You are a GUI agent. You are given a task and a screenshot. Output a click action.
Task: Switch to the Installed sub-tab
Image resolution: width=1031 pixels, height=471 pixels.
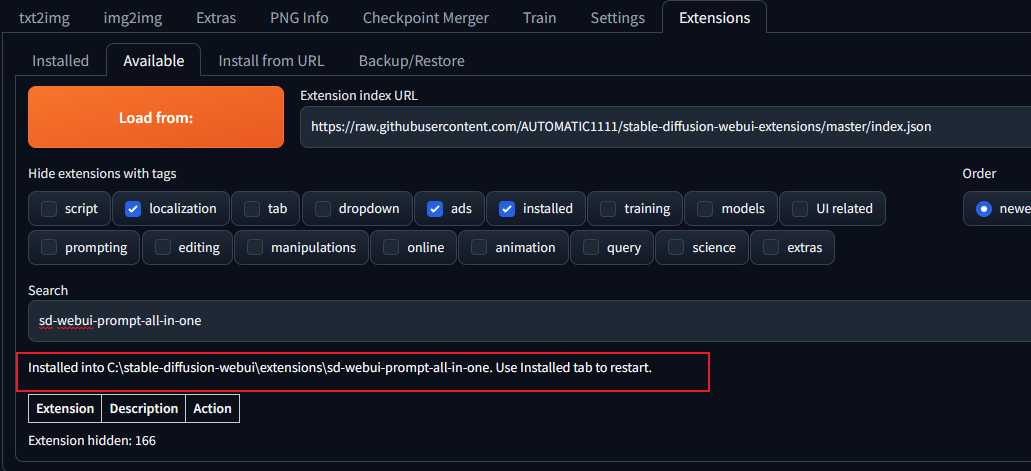point(60,61)
